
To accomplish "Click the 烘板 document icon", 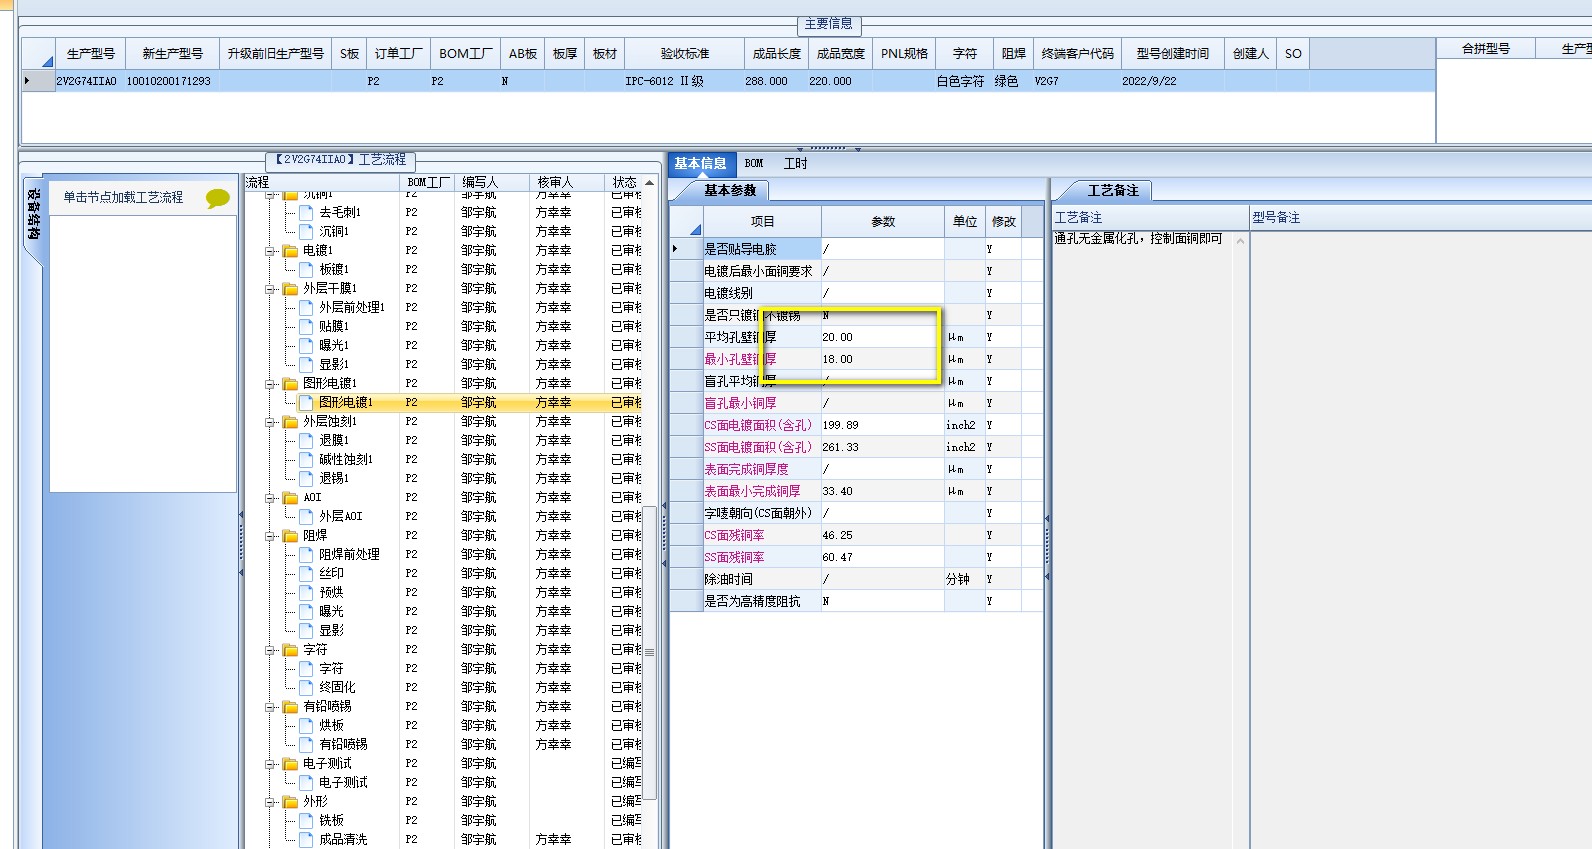I will 306,725.
